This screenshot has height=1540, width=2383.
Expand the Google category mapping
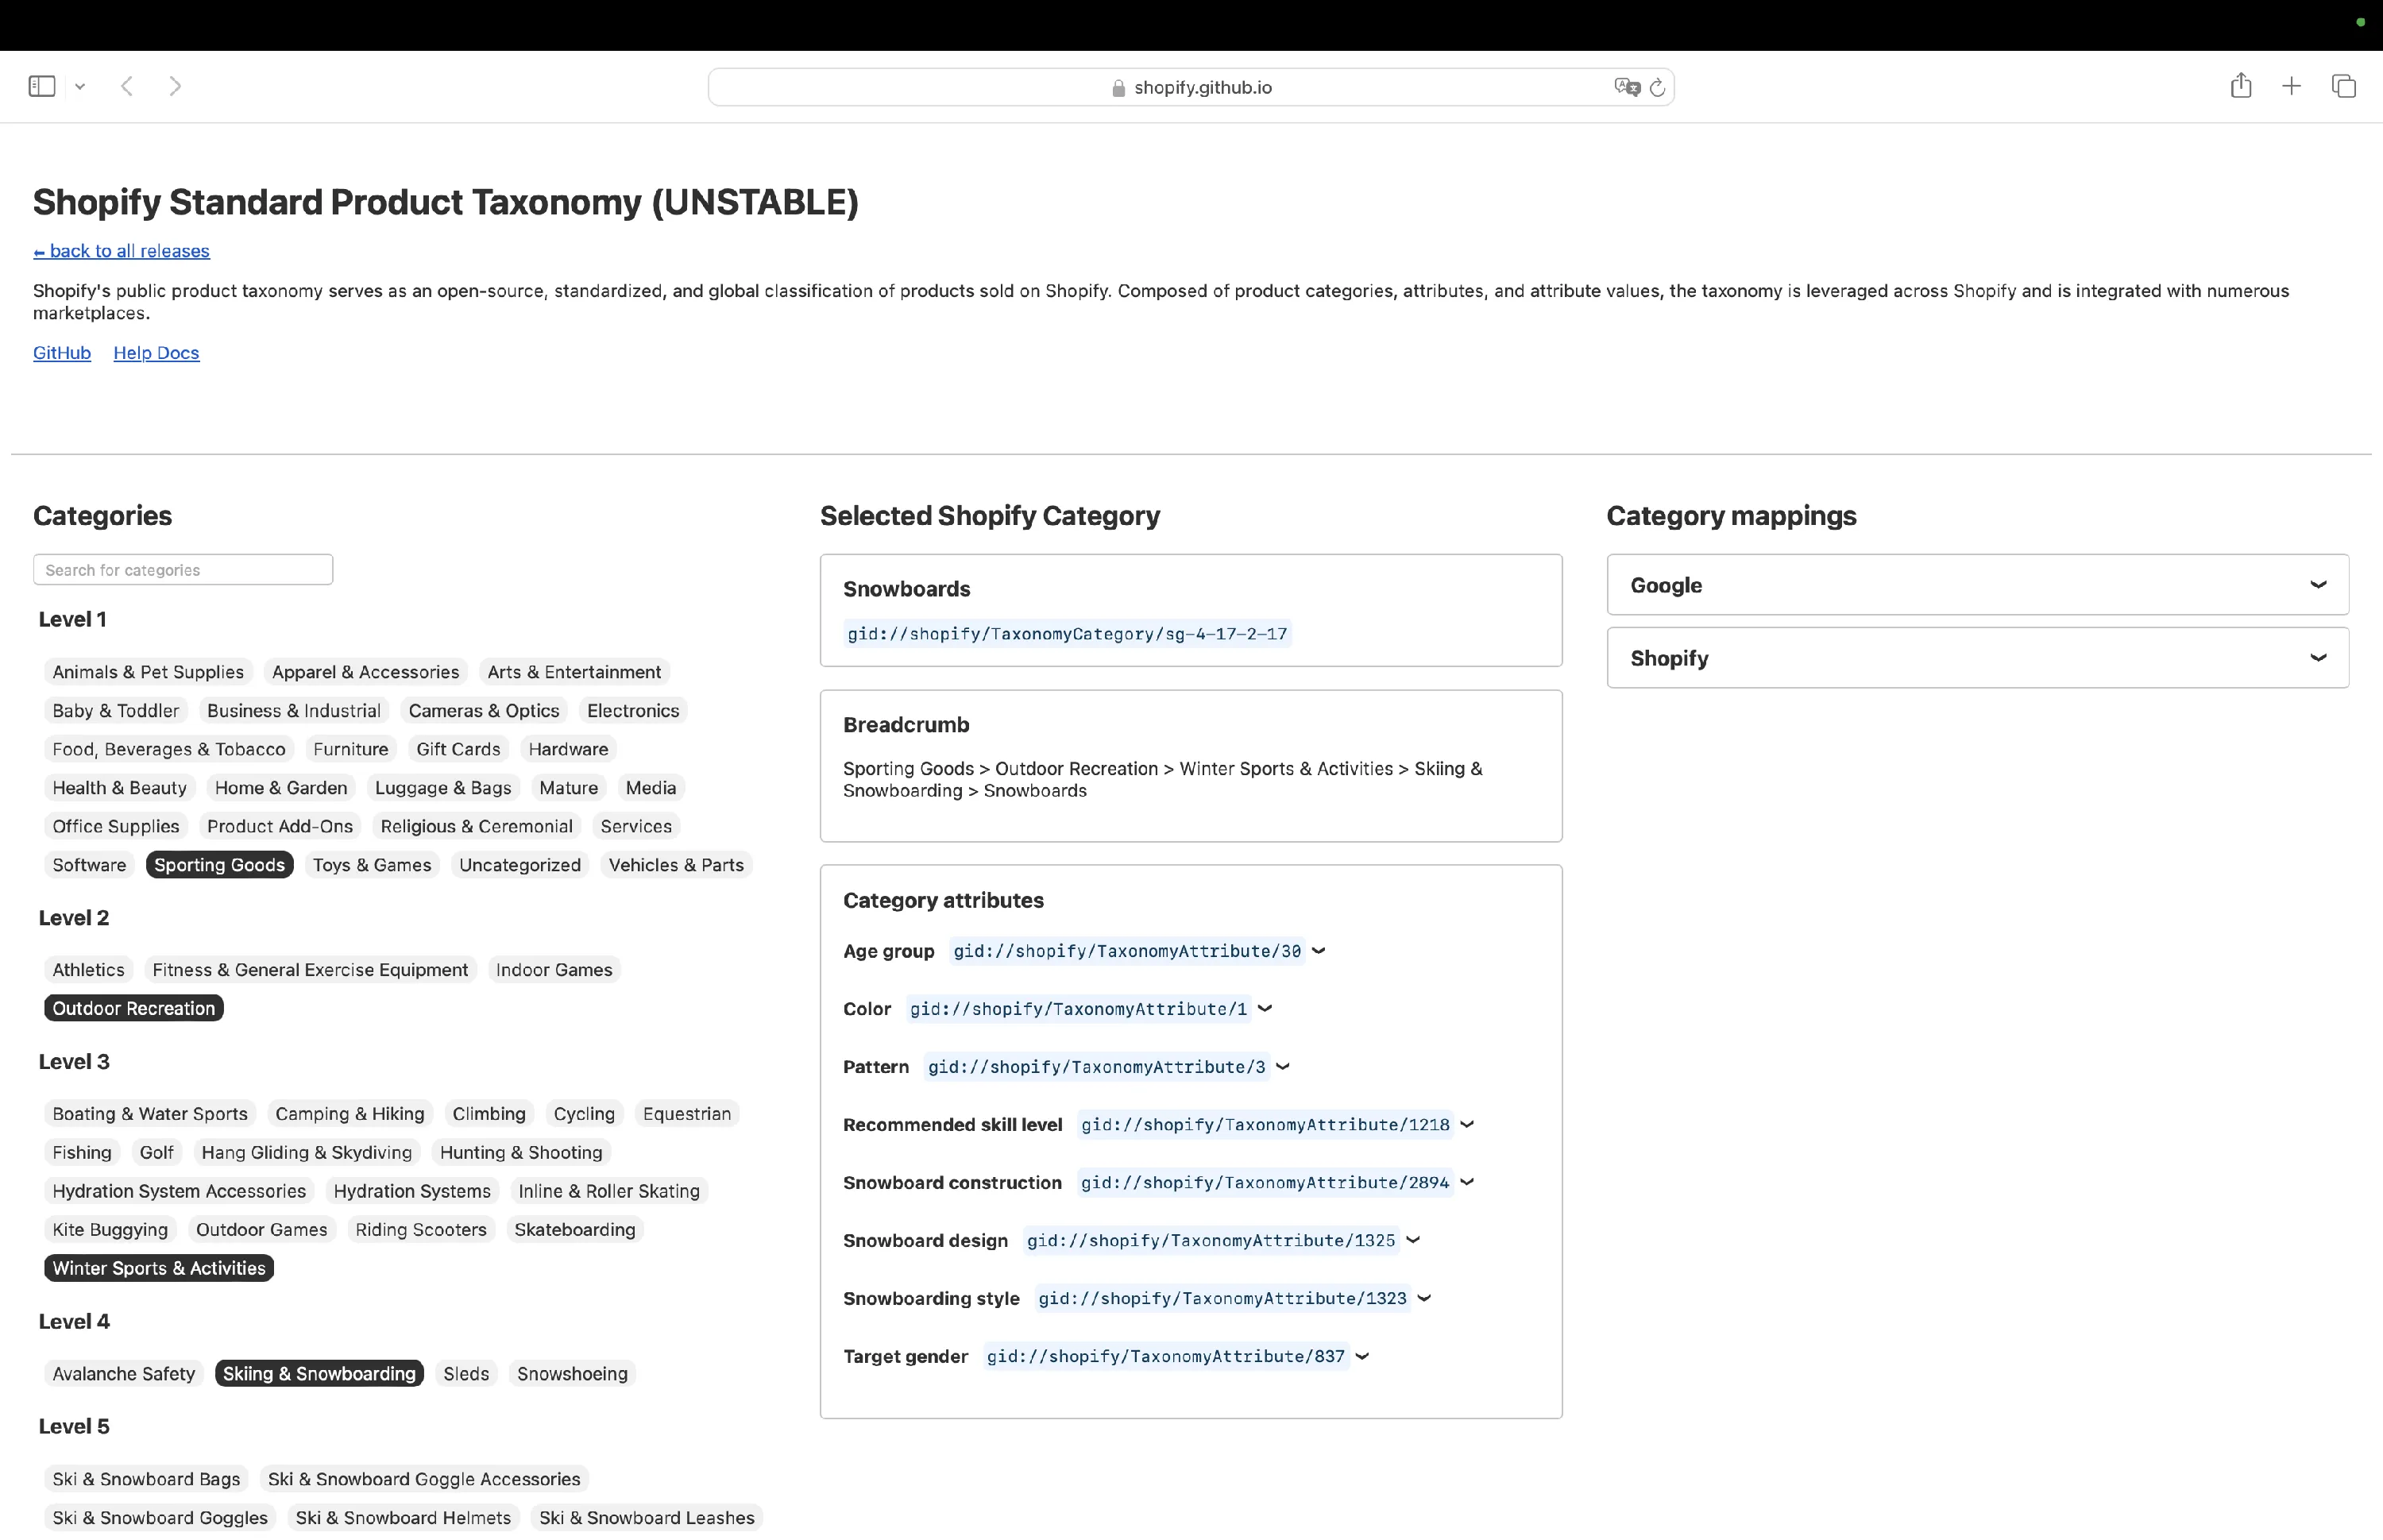tap(1977, 585)
